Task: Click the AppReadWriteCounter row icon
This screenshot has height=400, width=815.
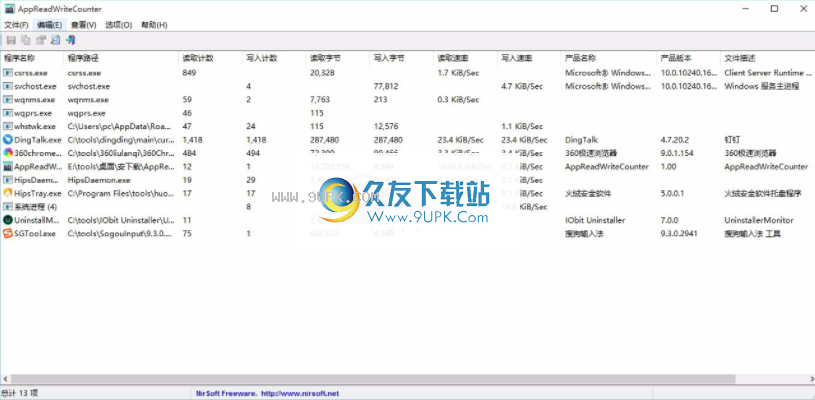Action: [7, 167]
